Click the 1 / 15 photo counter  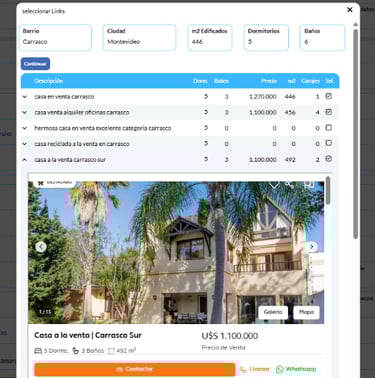pyautogui.click(x=45, y=312)
